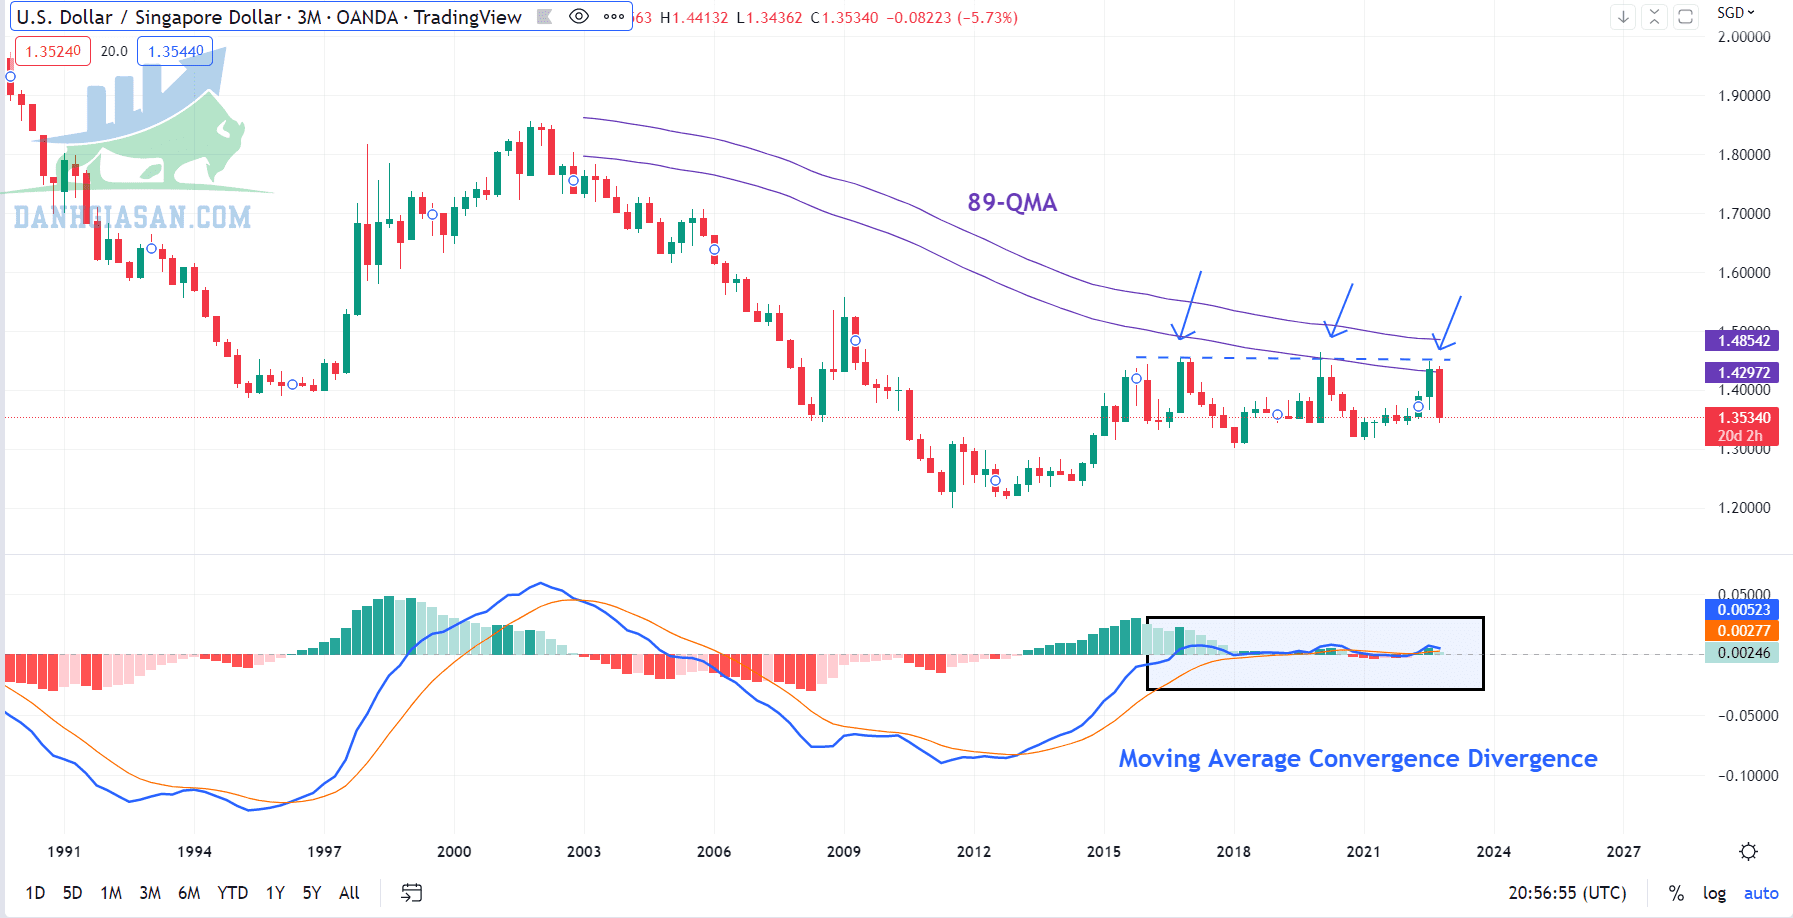
Task: Select the 3M date range in bottom bar
Action: click(x=150, y=892)
